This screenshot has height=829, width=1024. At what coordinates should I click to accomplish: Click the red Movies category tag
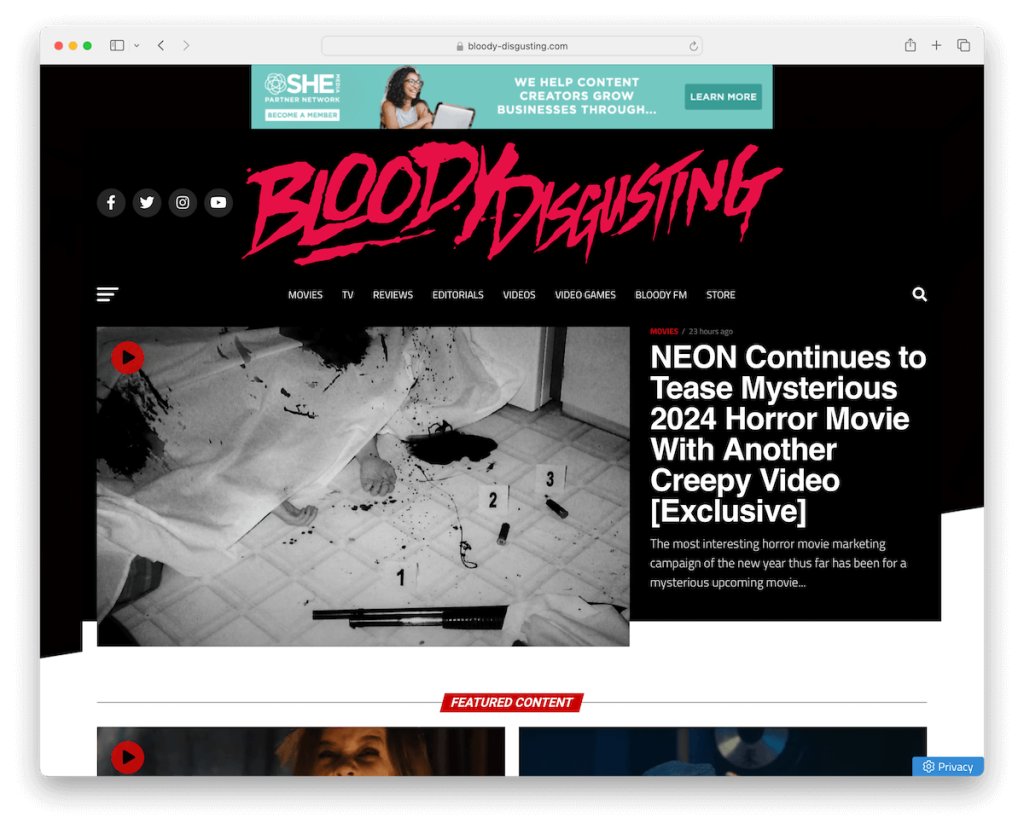[664, 331]
